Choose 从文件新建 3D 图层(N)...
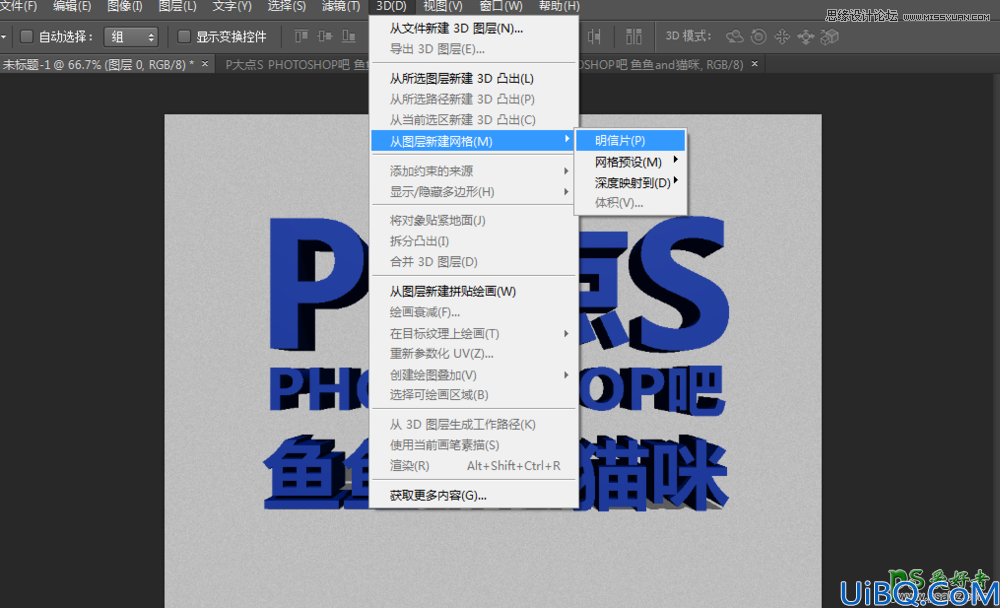 tap(474, 29)
